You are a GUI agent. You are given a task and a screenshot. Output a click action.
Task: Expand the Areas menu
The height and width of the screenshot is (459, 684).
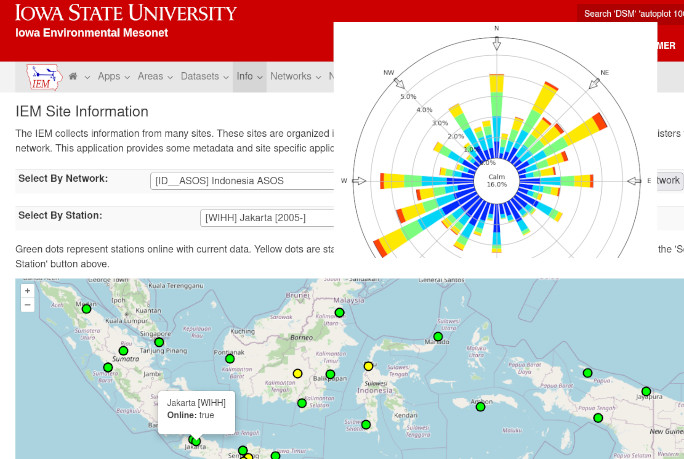point(155,77)
